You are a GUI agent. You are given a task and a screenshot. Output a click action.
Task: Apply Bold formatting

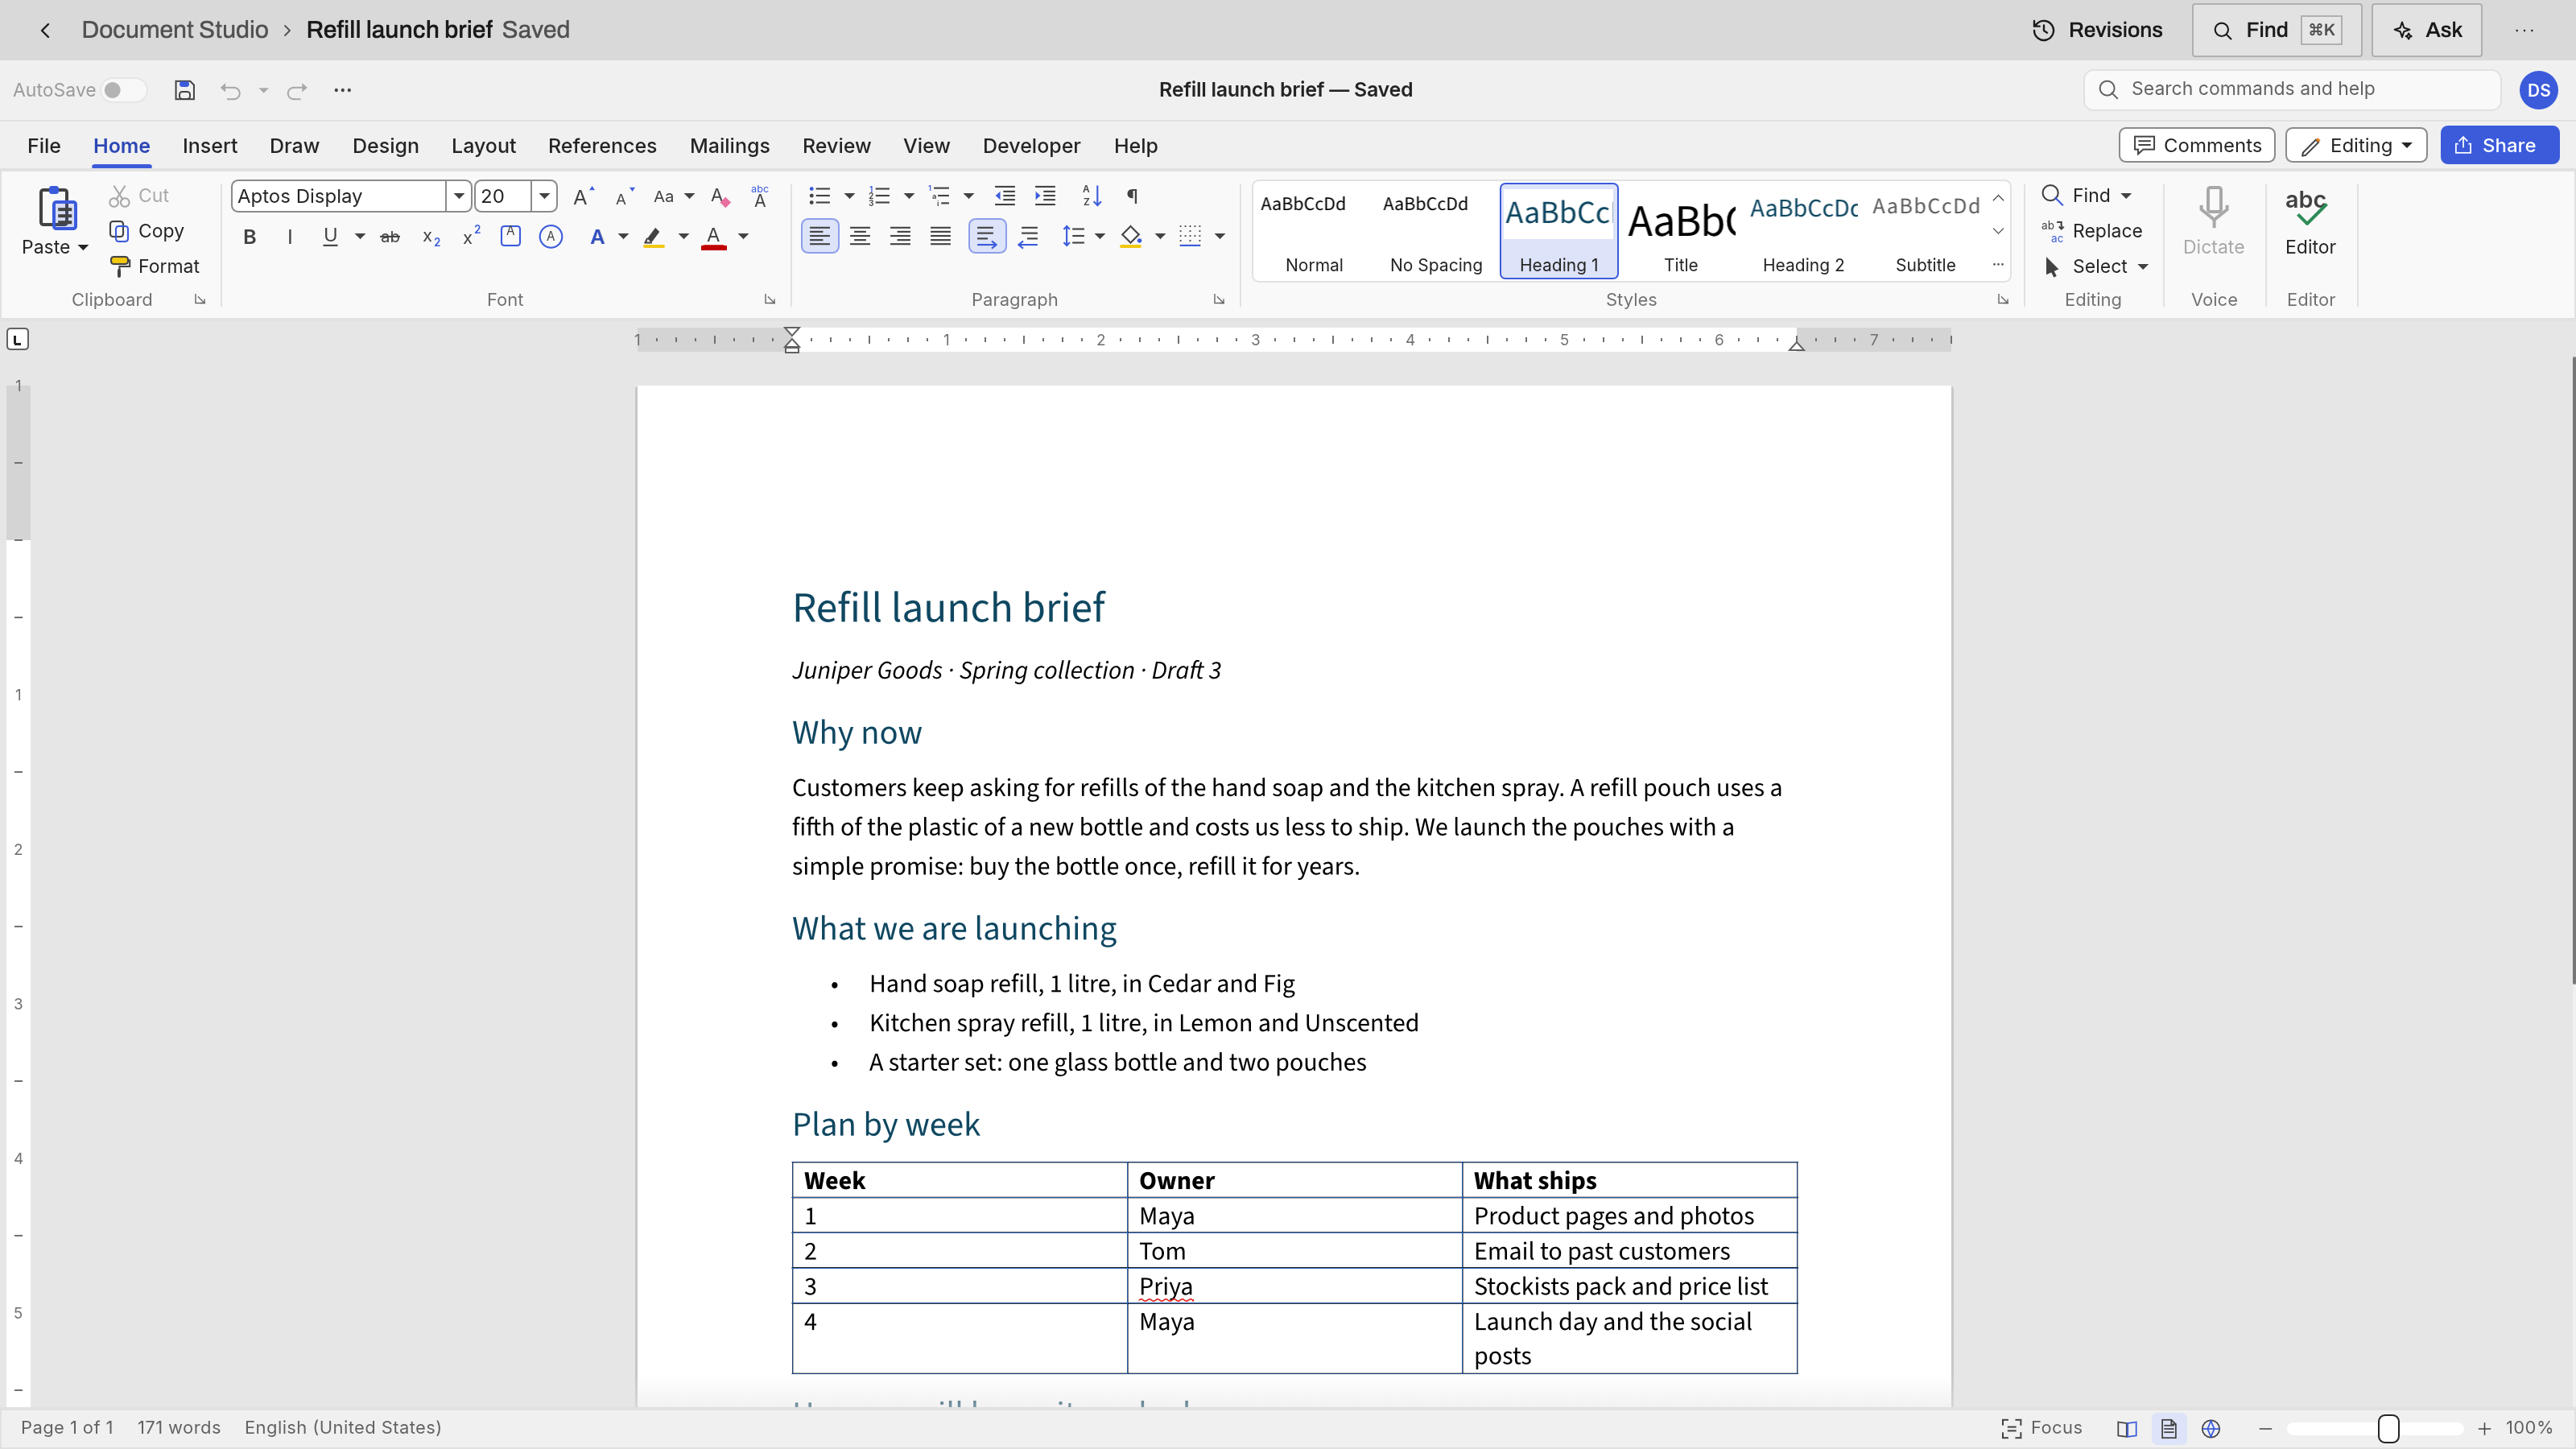click(250, 237)
